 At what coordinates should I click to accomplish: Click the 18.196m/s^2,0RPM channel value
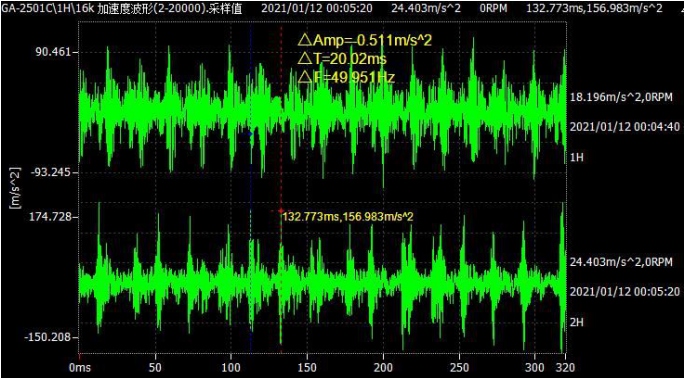(x=621, y=97)
